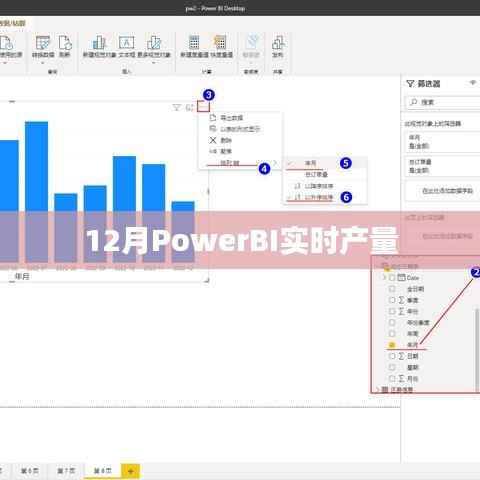Viewport: 480px width, 480px height.
Task: Open dropdown arrow under 转换数据
Action: pyautogui.click(x=43, y=63)
